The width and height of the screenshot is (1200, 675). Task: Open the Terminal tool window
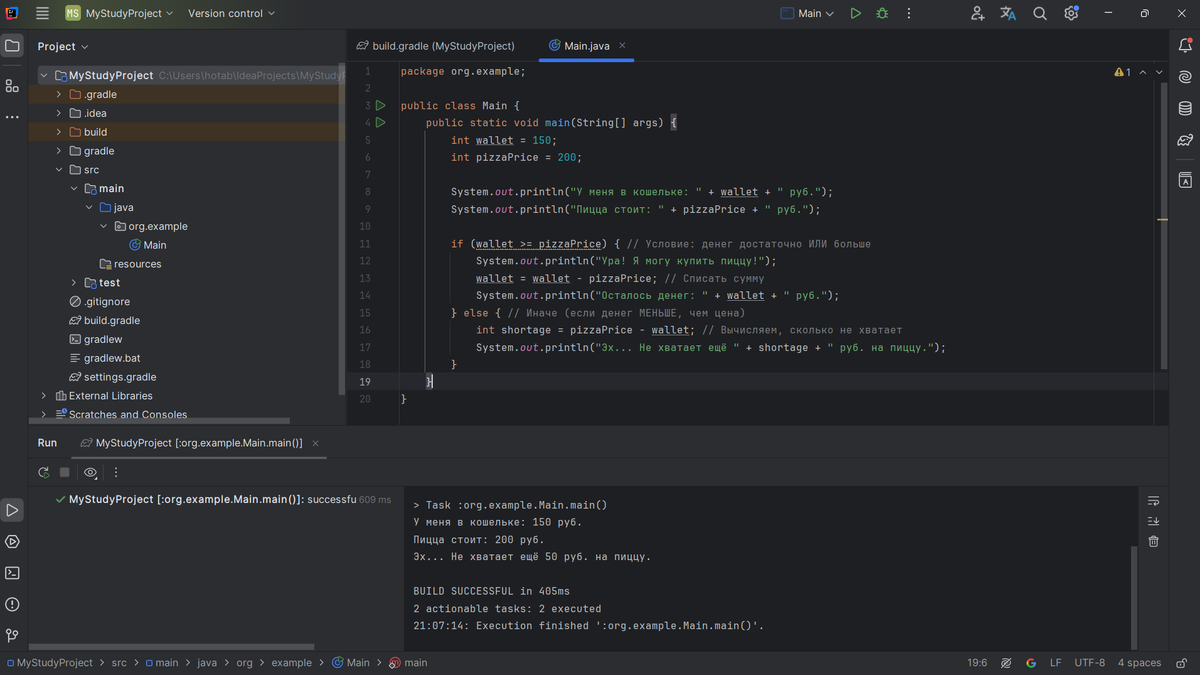coord(12,573)
